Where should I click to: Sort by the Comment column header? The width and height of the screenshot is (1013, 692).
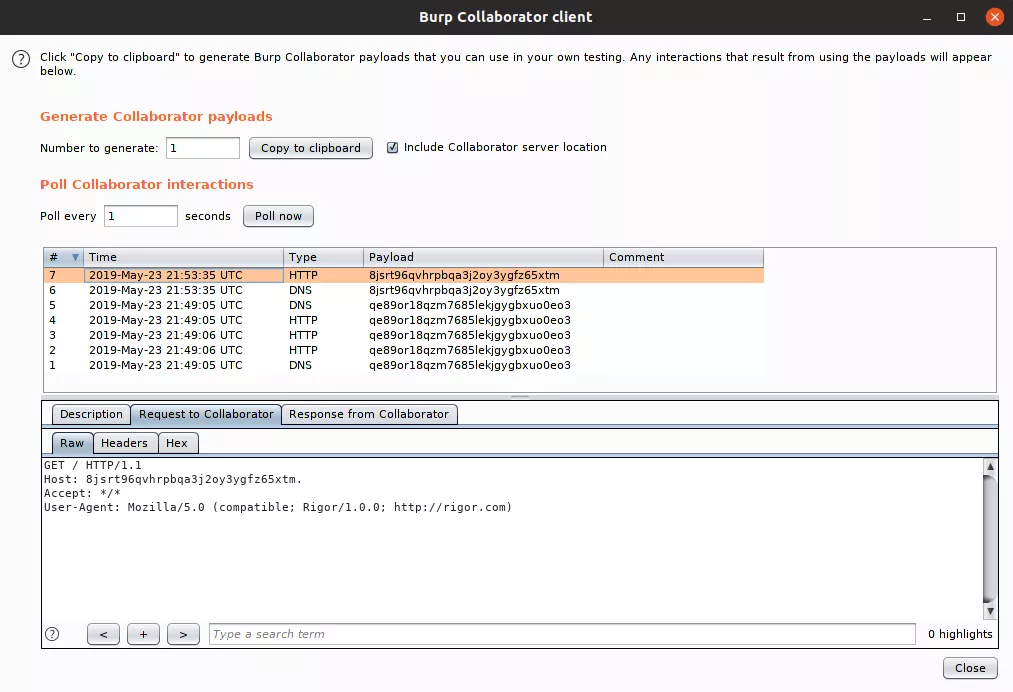click(x=684, y=257)
